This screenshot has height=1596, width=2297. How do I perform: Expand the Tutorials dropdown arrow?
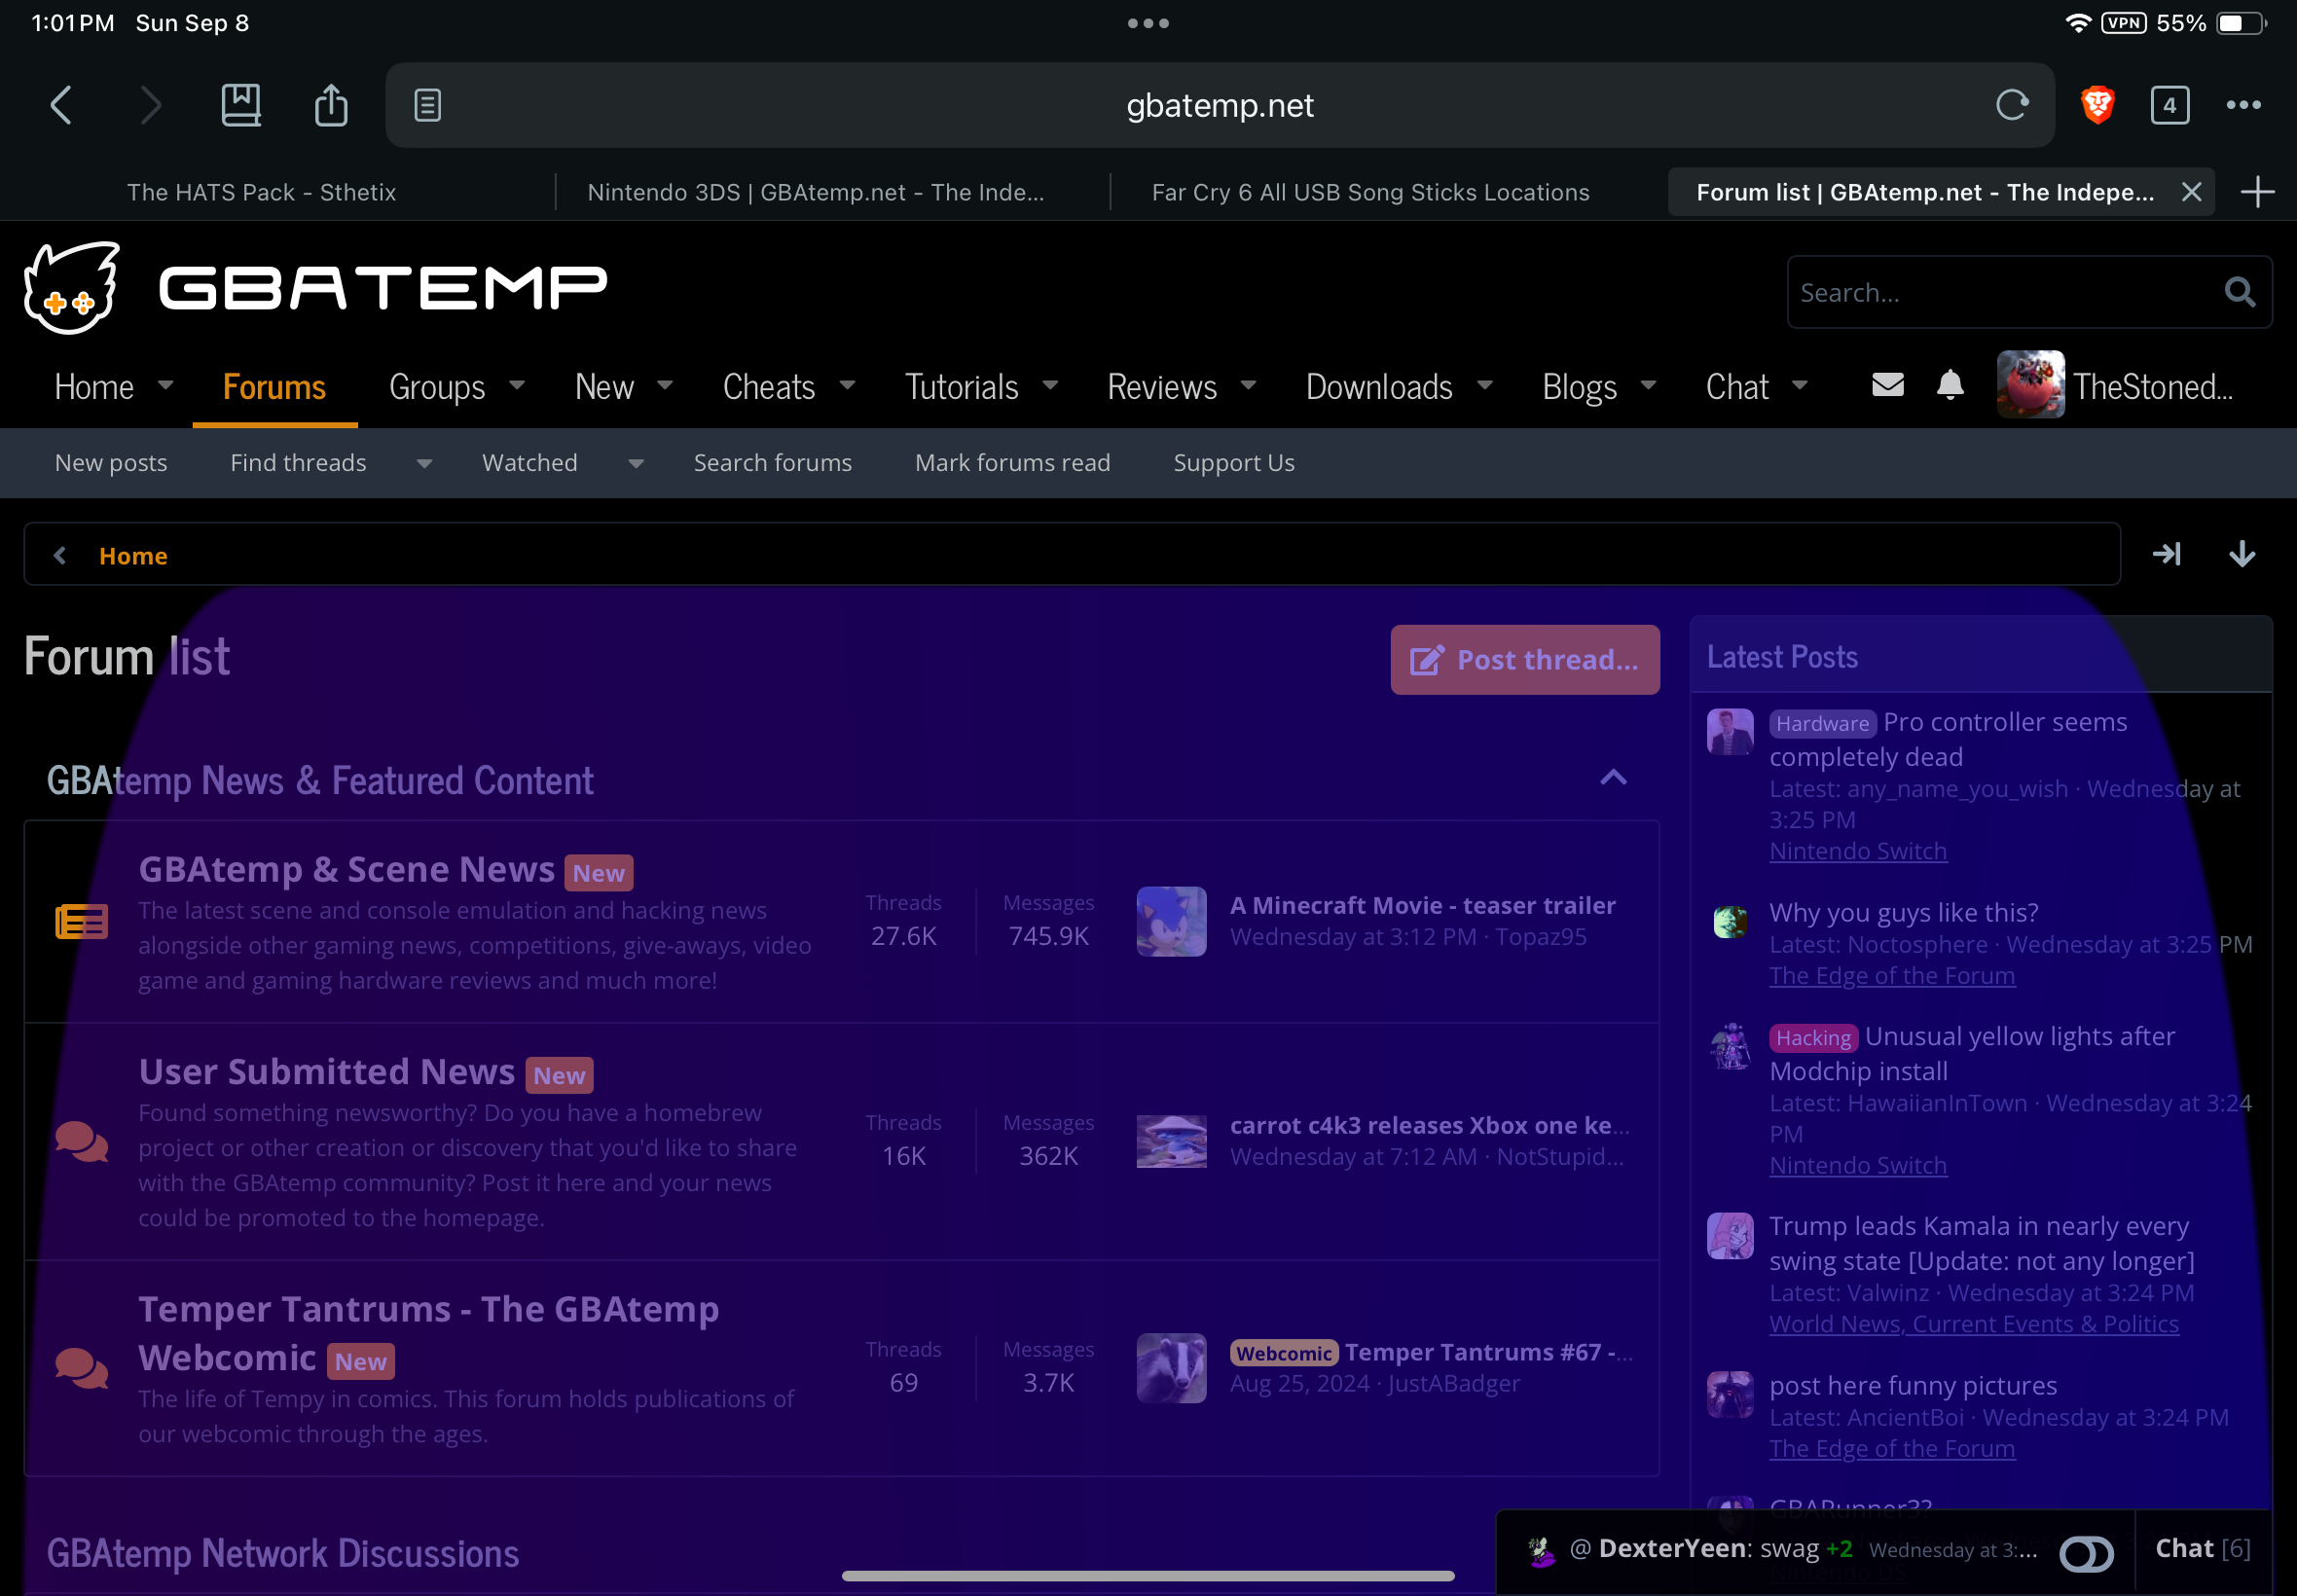click(1051, 385)
